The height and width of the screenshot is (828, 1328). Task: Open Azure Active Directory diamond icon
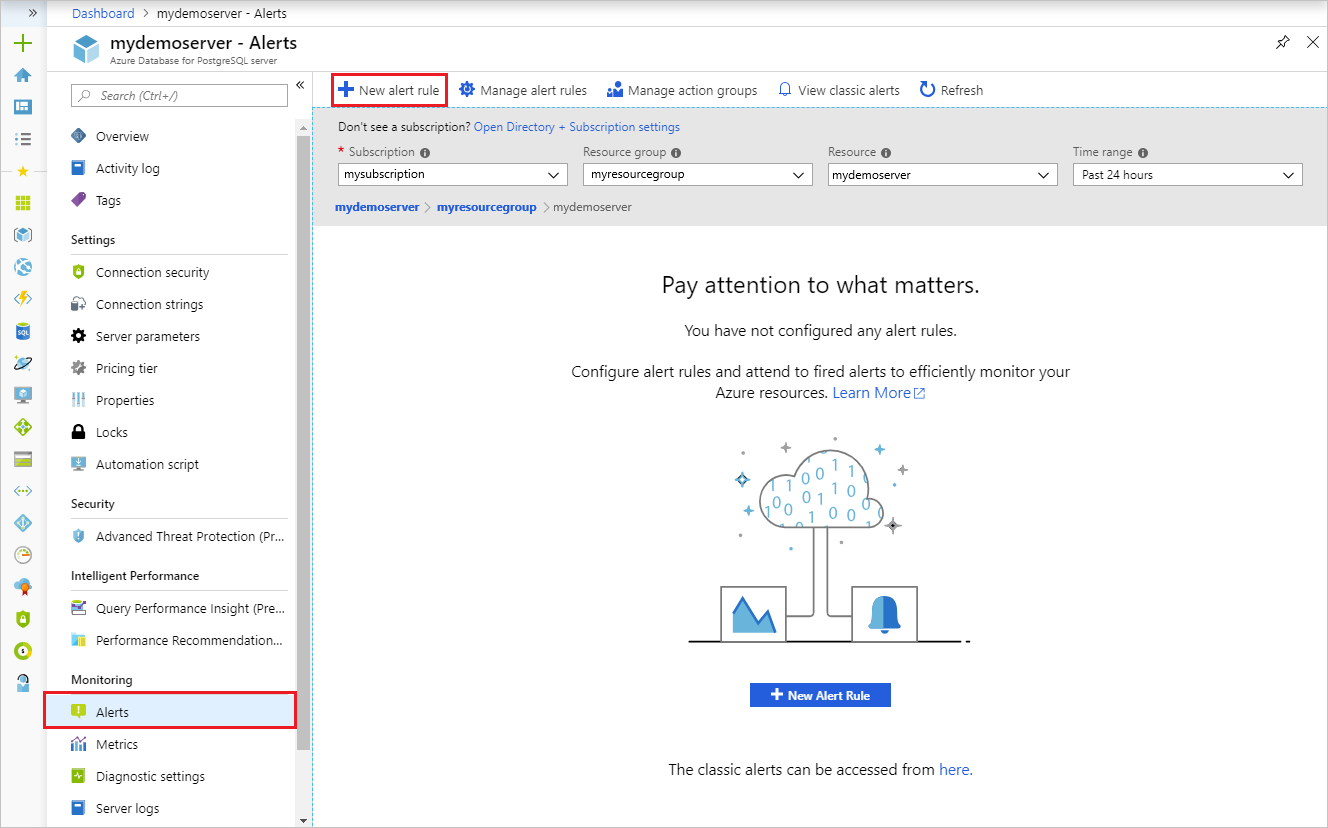(23, 523)
